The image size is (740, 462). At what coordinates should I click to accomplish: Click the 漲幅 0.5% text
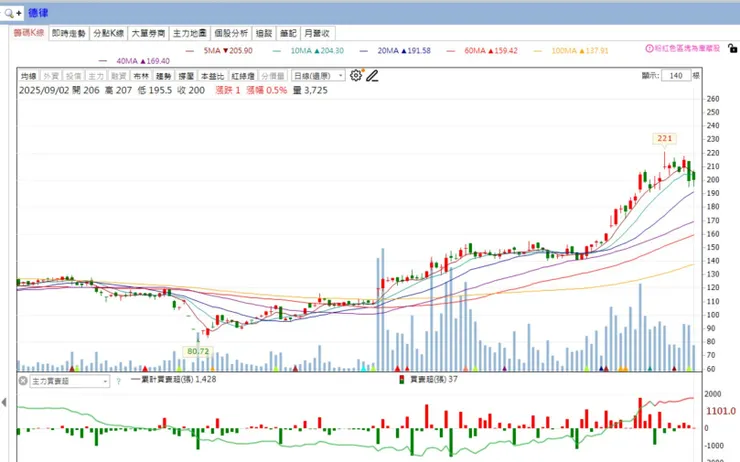click(267, 90)
